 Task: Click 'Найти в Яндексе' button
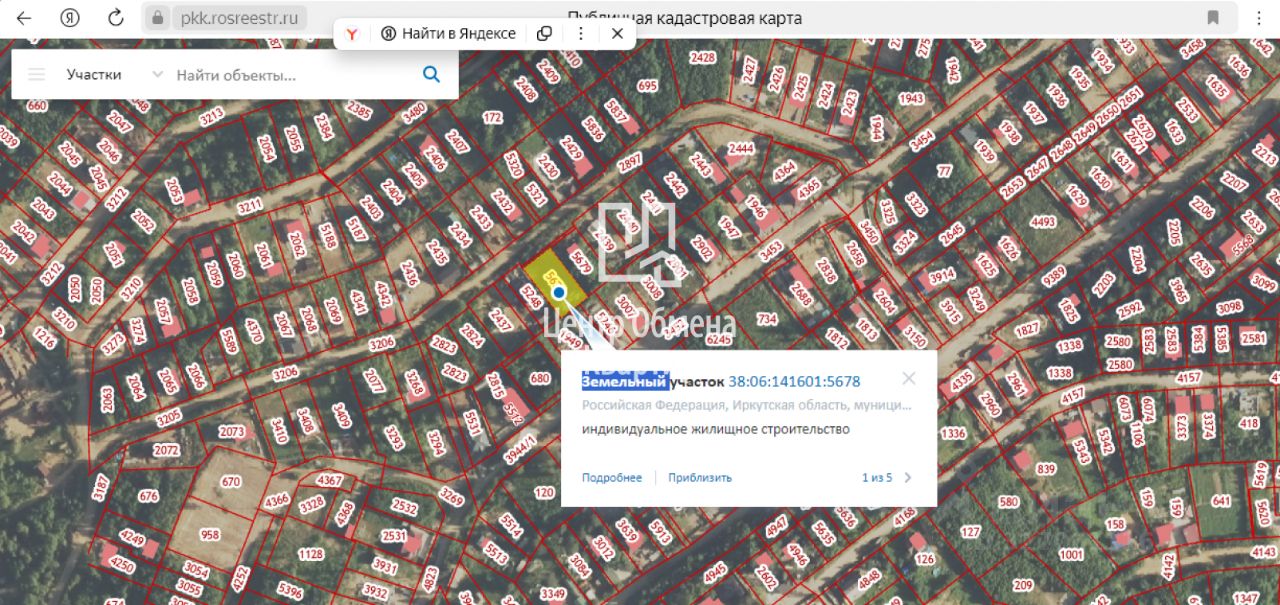point(448,33)
